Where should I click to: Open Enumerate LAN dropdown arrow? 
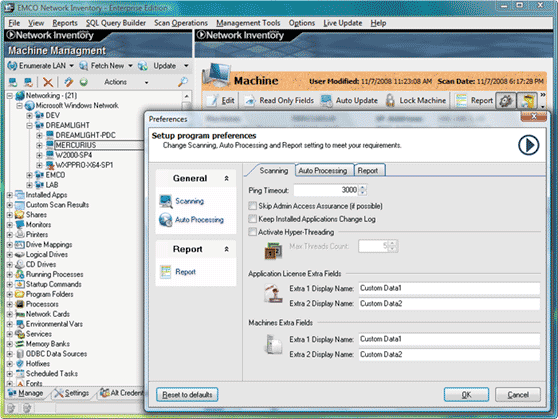pyautogui.click(x=71, y=66)
